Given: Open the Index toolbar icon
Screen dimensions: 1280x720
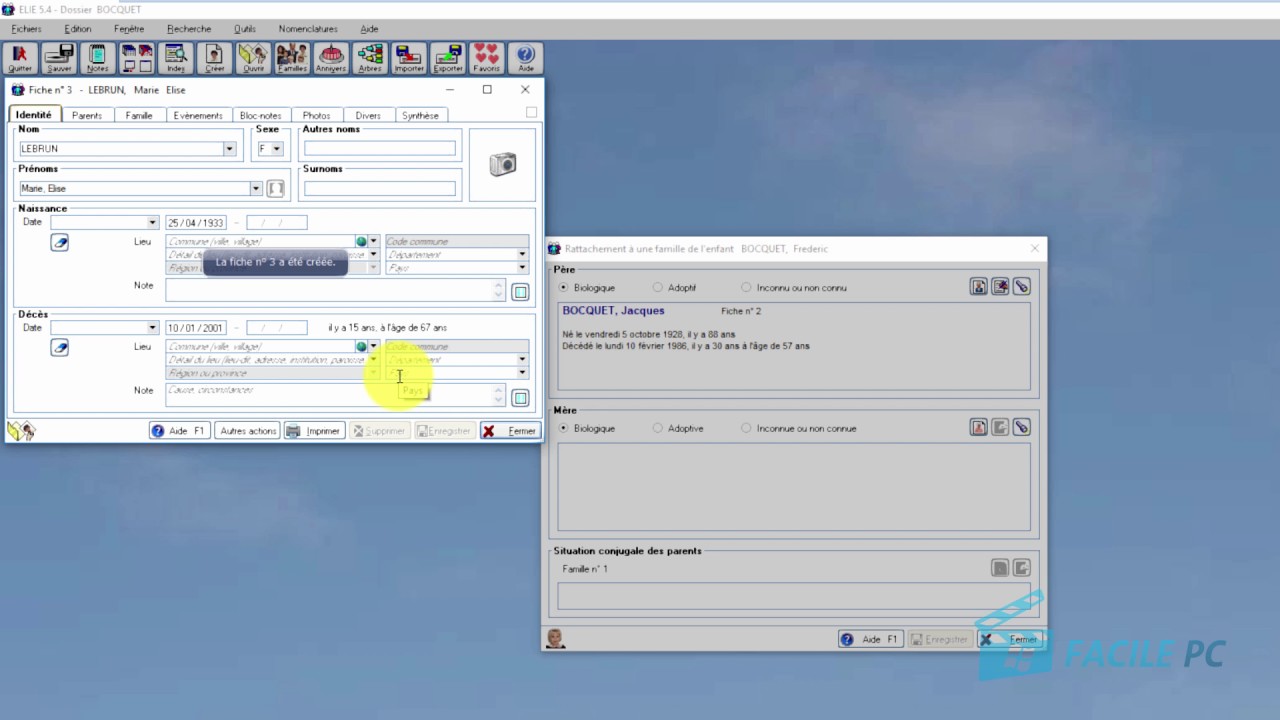Looking at the screenshot, I should pos(176,58).
